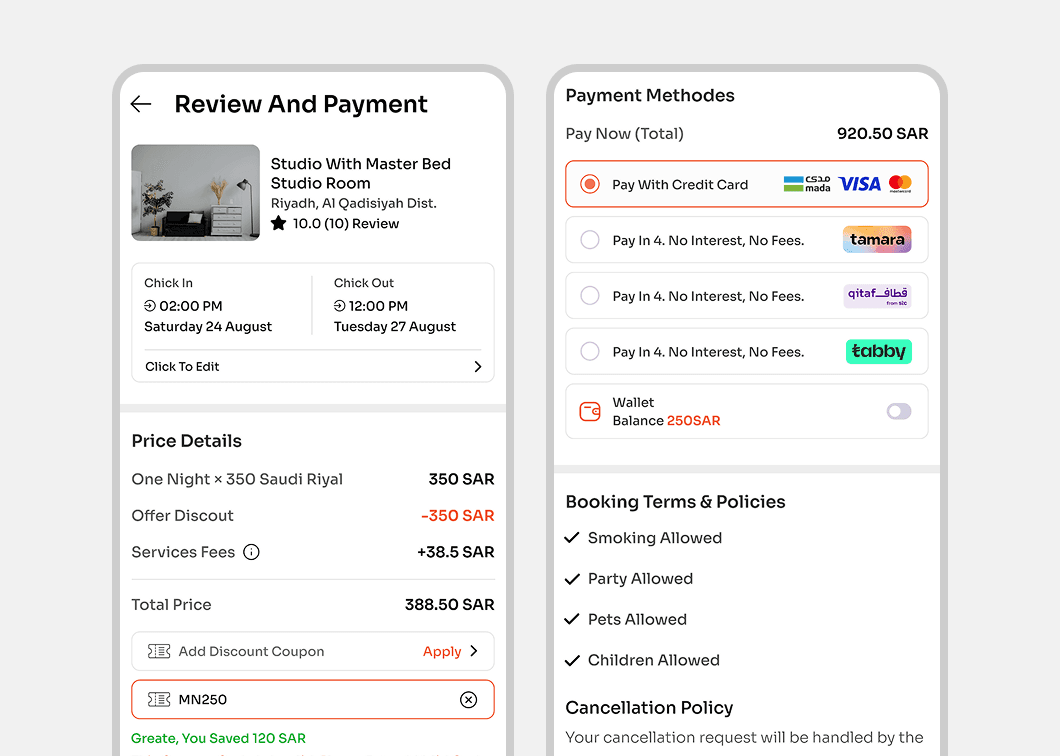Clear the MN250 coupon with the X icon
1060x756 pixels.
pyautogui.click(x=468, y=700)
